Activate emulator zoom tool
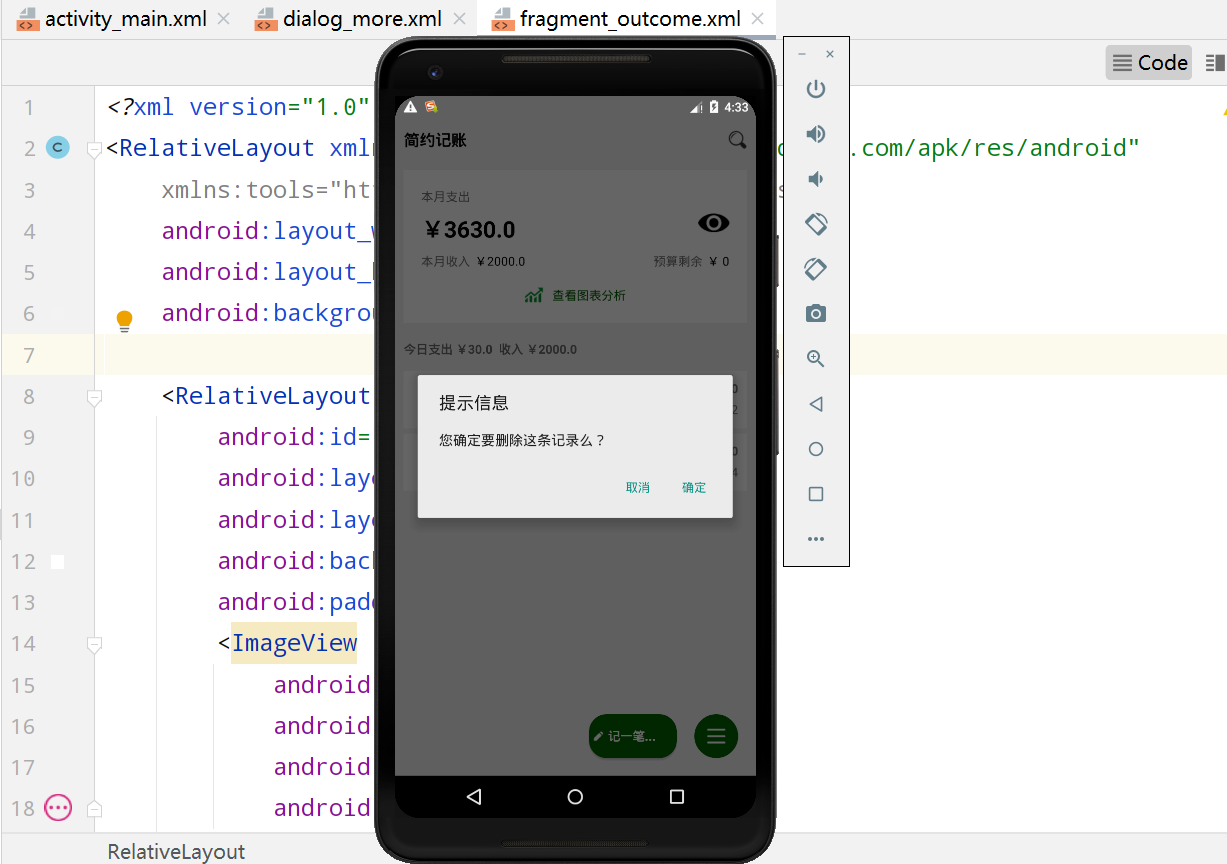This screenshot has height=864, width=1227. pos(816,359)
